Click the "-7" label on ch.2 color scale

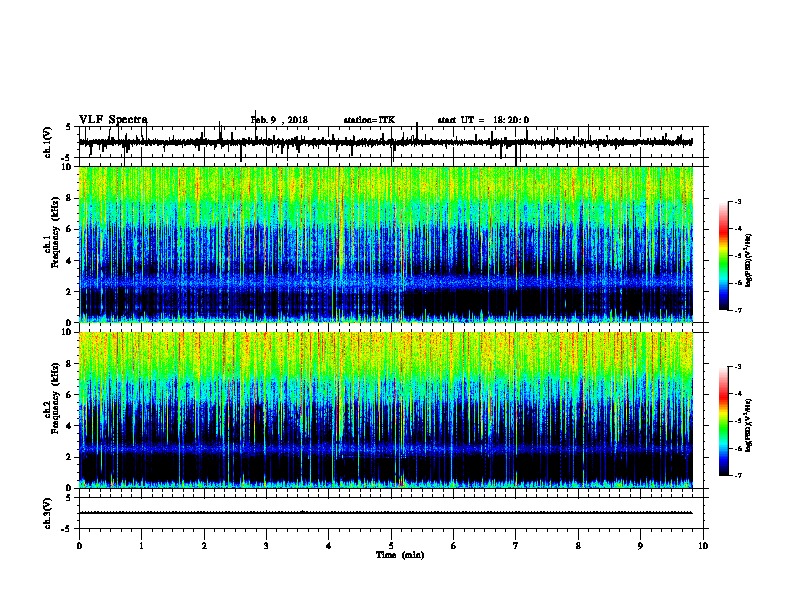pos(737,475)
